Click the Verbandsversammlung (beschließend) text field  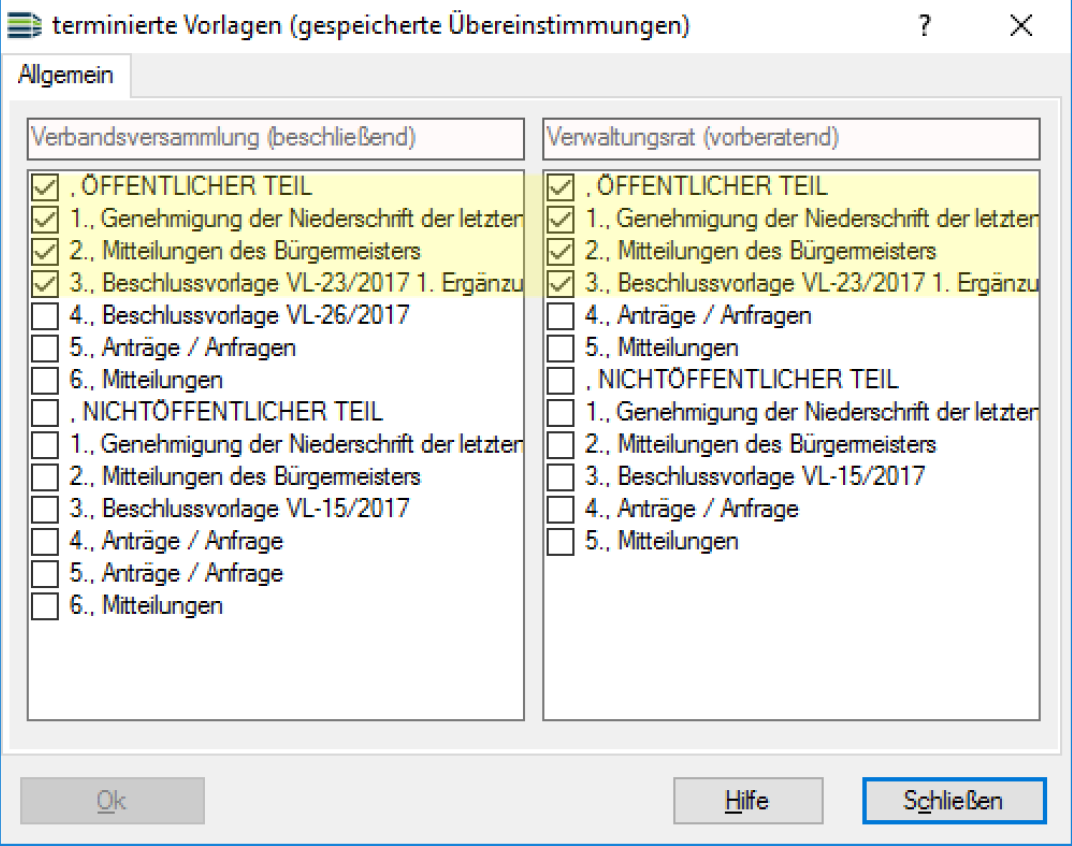[275, 138]
